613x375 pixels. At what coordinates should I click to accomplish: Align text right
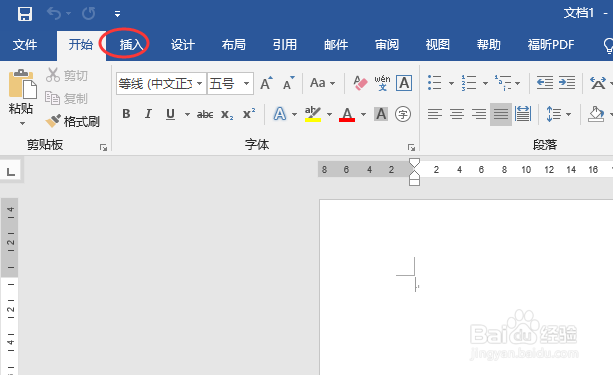pyautogui.click(x=479, y=114)
